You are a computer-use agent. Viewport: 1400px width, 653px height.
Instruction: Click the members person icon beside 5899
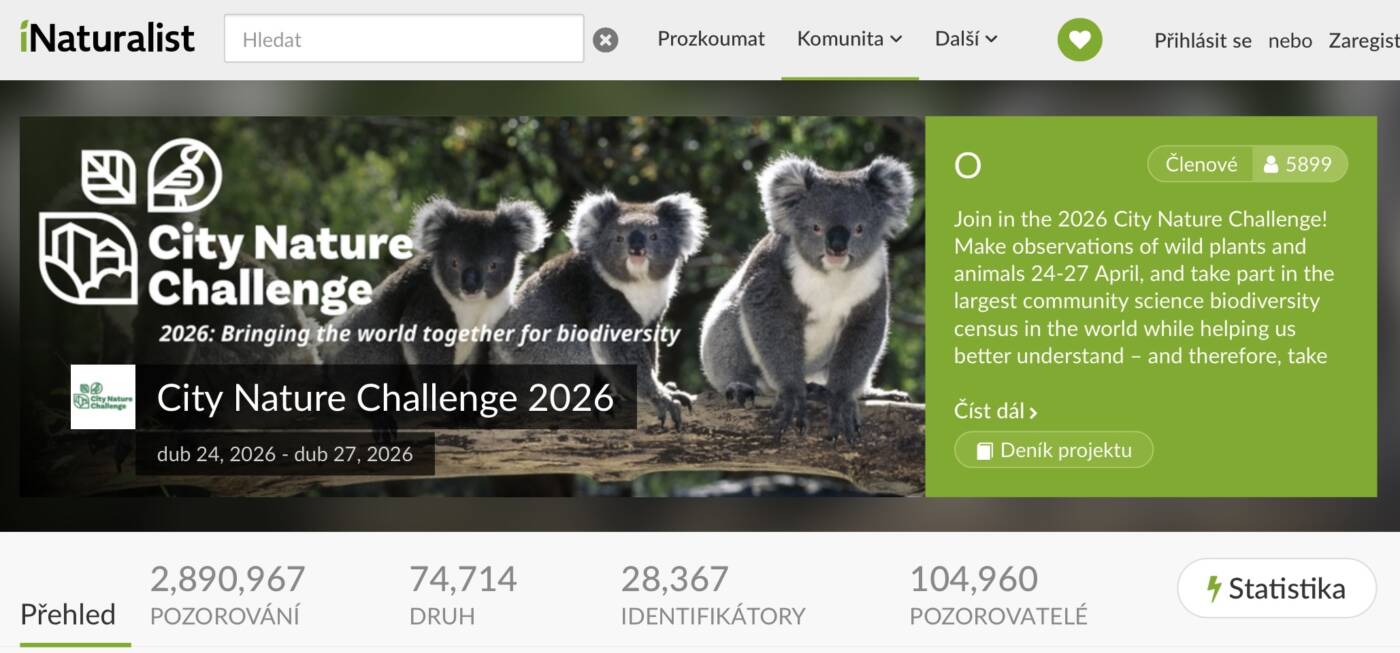tap(1270, 165)
